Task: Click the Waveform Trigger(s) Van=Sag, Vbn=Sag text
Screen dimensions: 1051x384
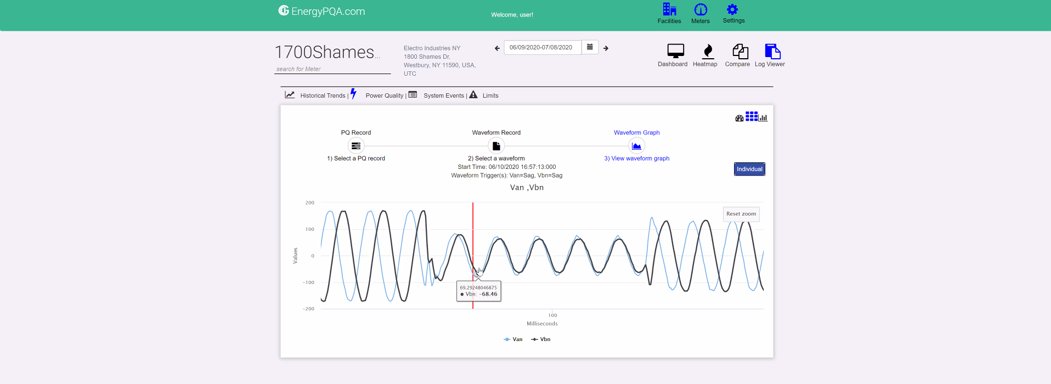Action: pos(507,176)
